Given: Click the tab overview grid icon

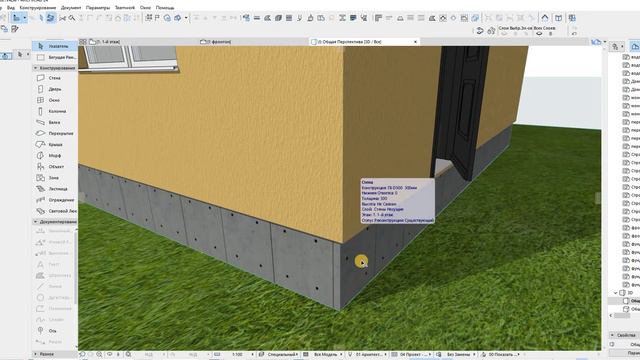Looking at the screenshot, I should tap(83, 42).
